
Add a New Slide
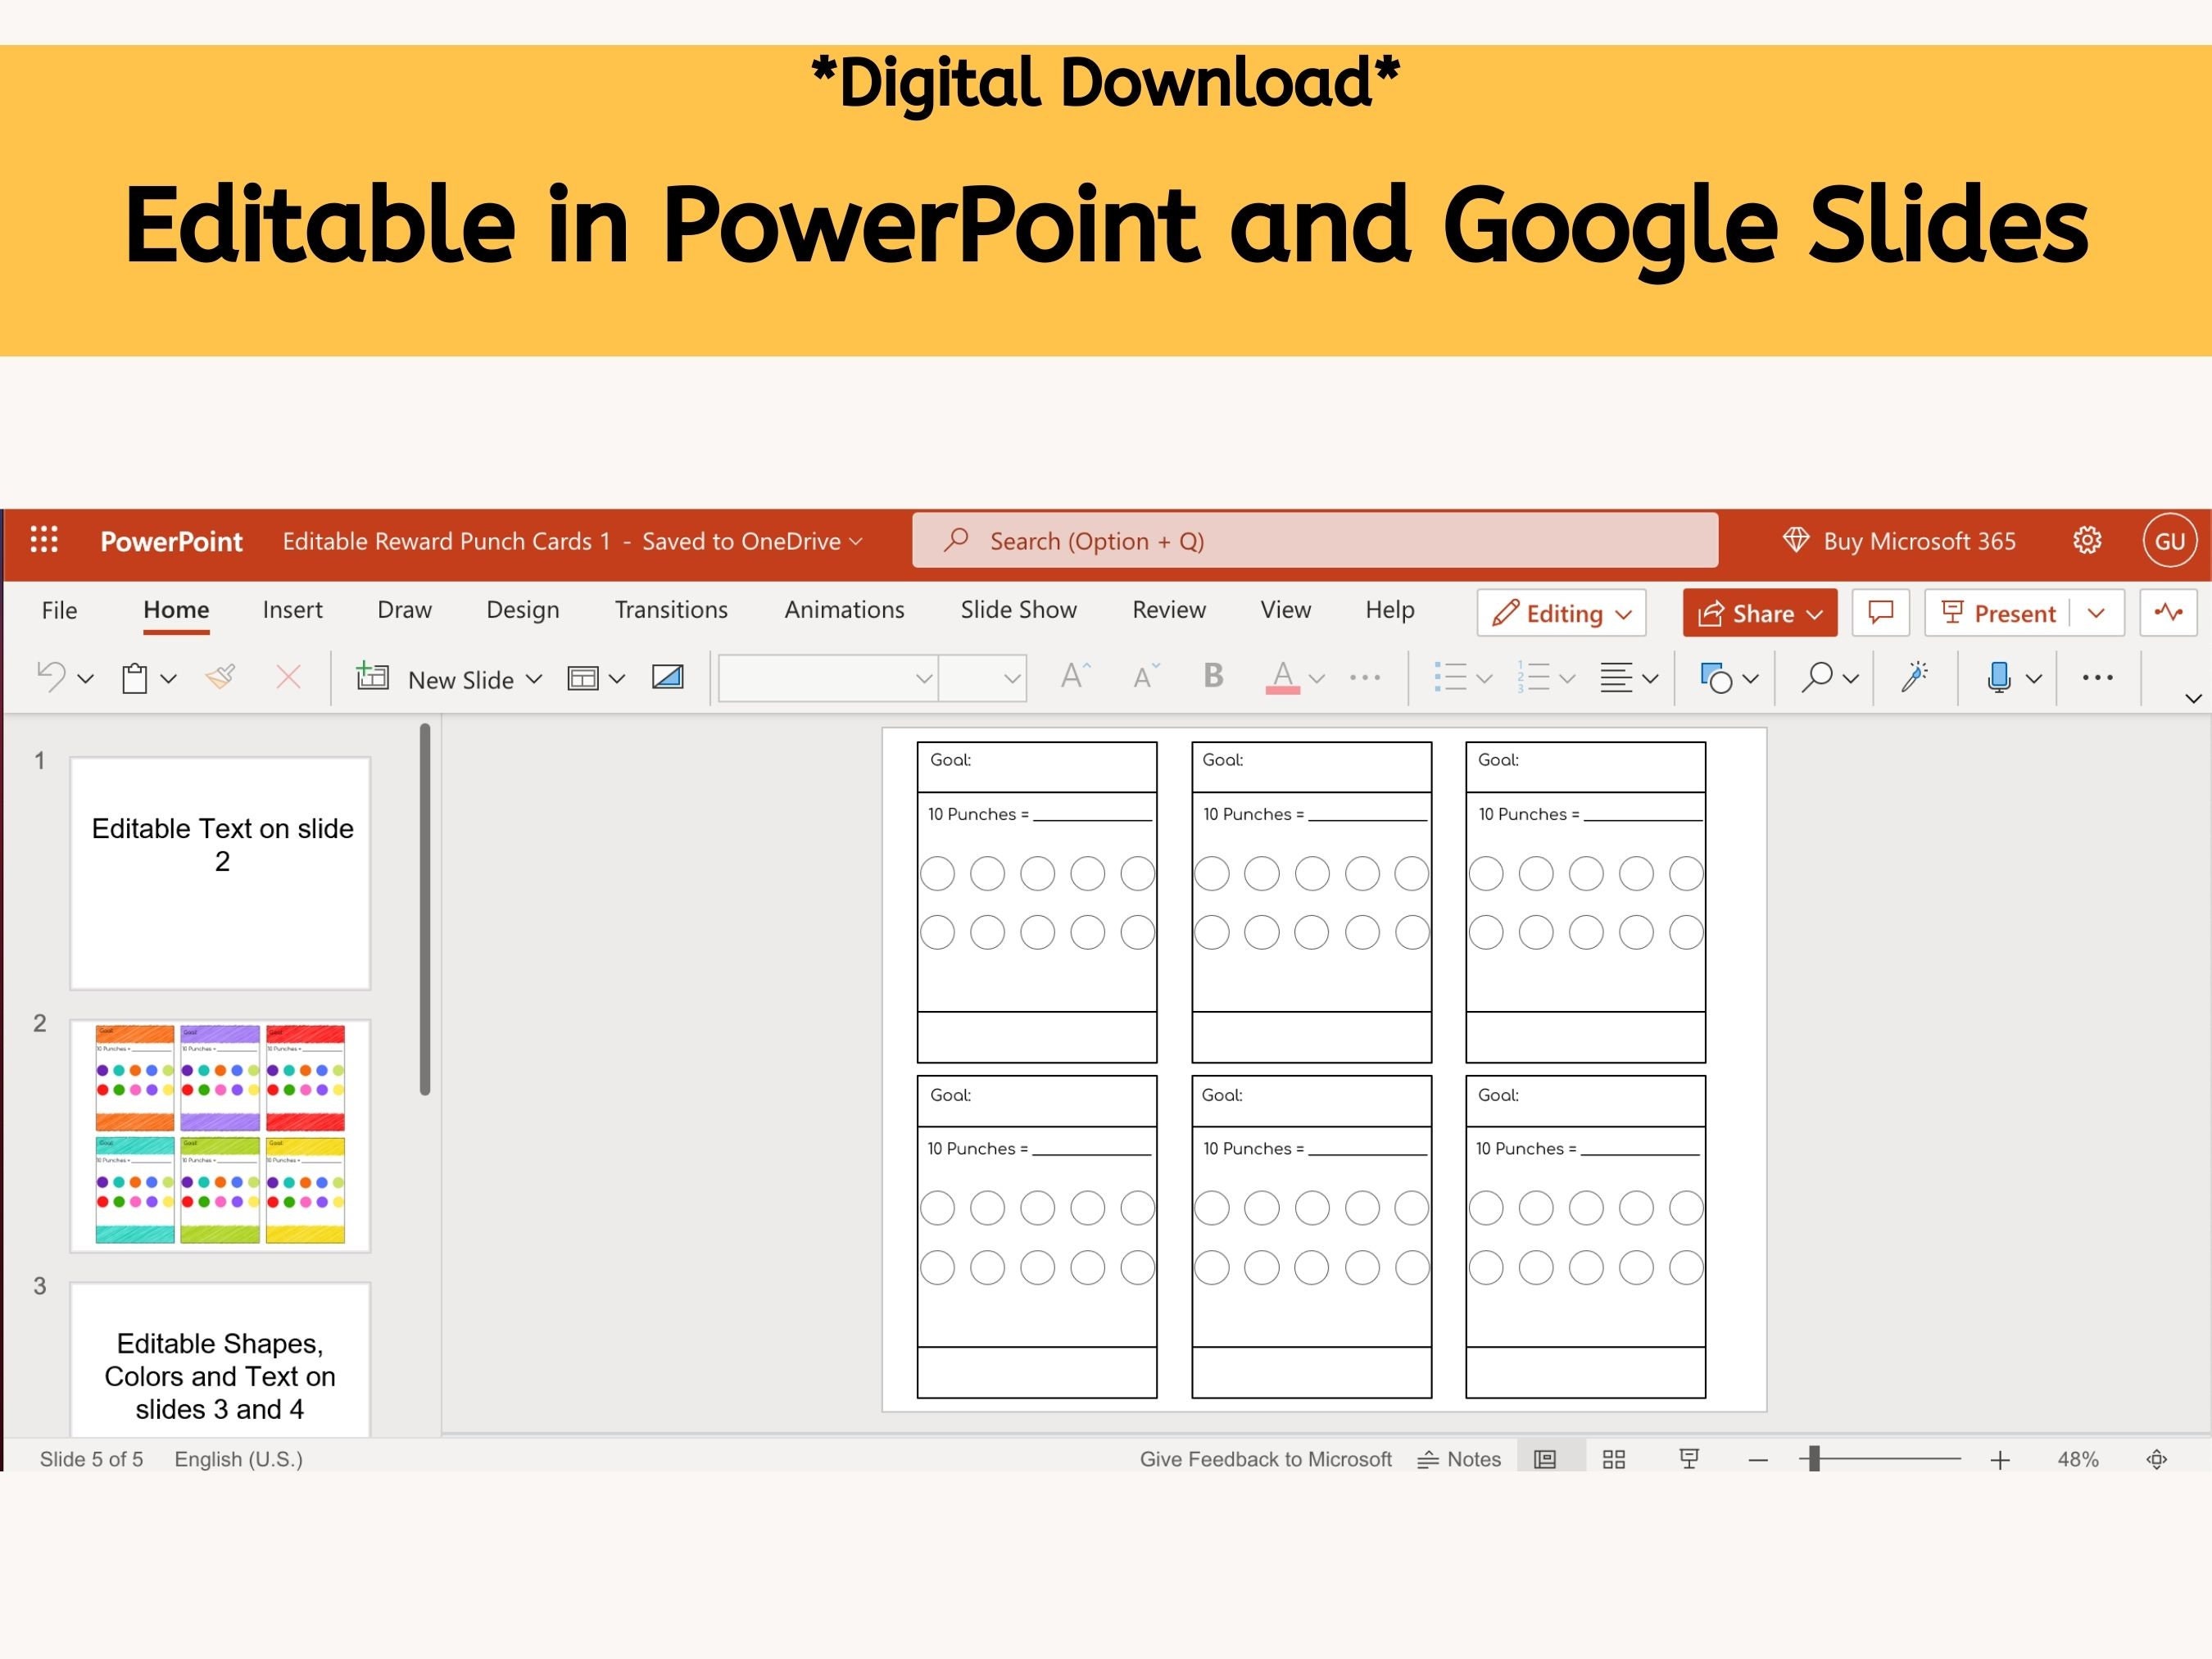(x=435, y=678)
